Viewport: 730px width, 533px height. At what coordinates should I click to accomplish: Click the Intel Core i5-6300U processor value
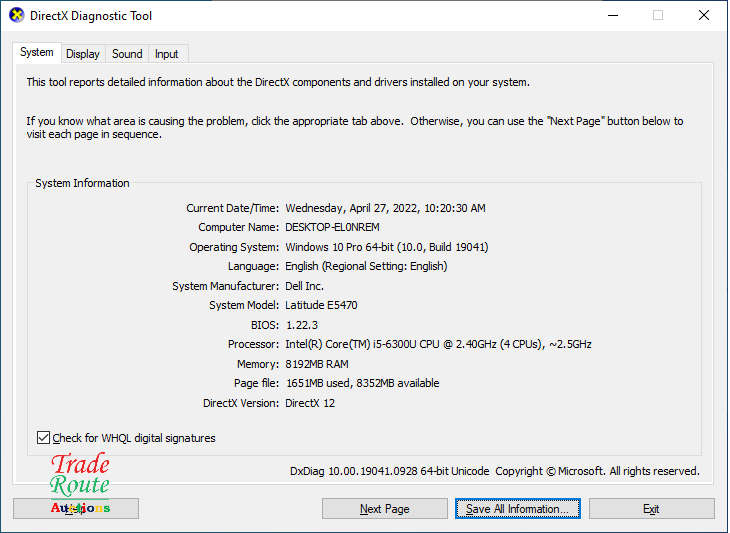pyautogui.click(x=439, y=344)
